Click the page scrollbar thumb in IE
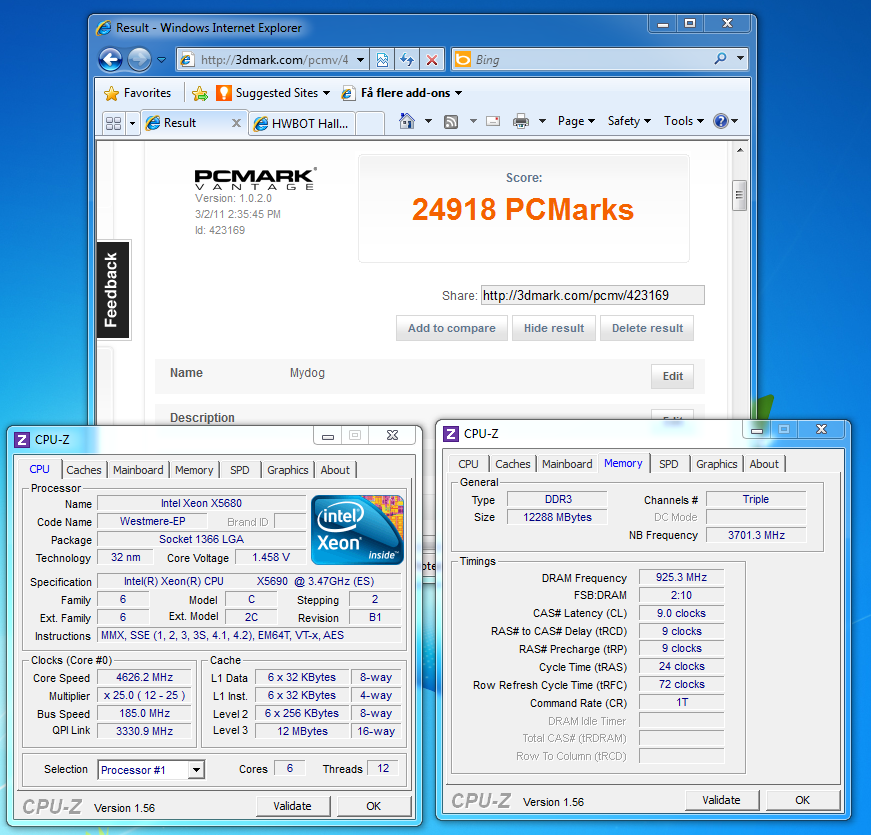 (739, 196)
